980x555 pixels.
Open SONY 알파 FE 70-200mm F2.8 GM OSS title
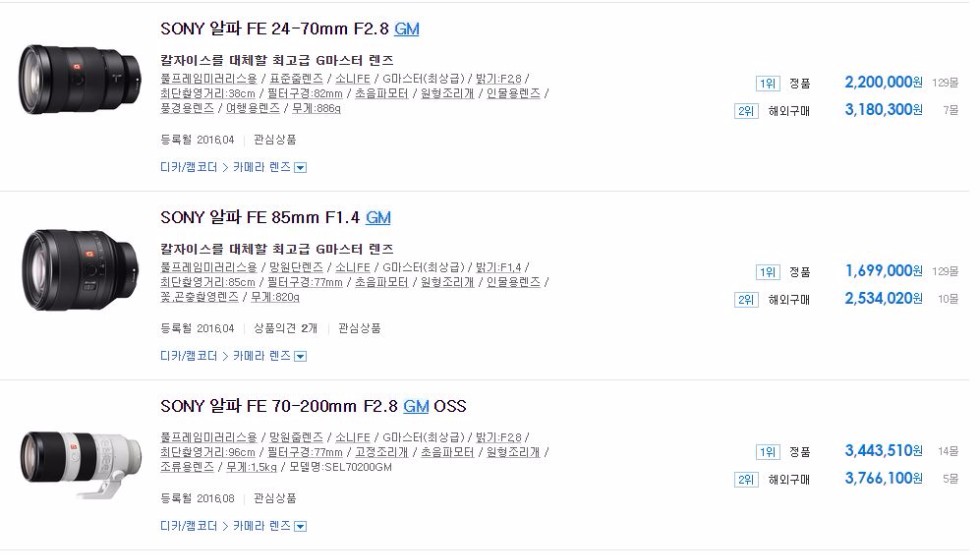click(x=313, y=406)
